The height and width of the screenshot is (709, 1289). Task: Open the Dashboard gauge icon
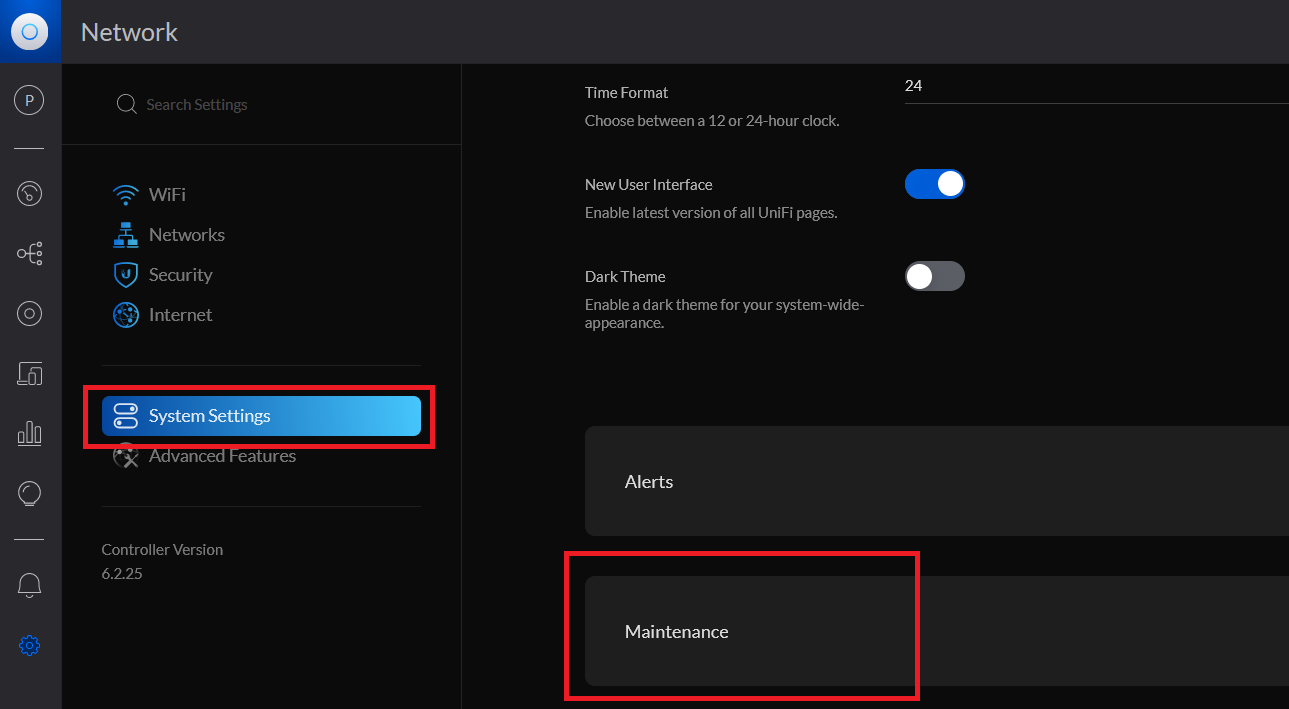29,193
